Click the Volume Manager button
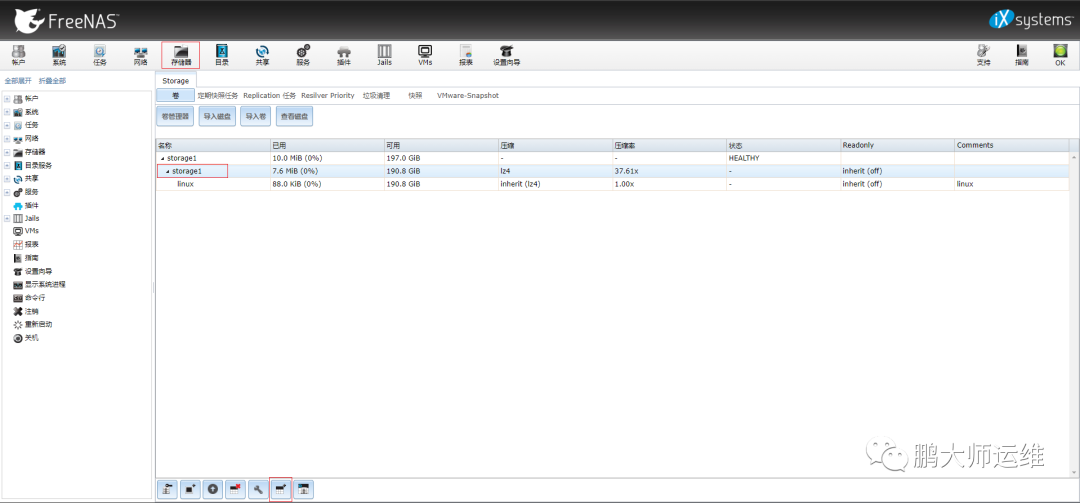Screen dimensions: 1080x503 (x=175, y=116)
